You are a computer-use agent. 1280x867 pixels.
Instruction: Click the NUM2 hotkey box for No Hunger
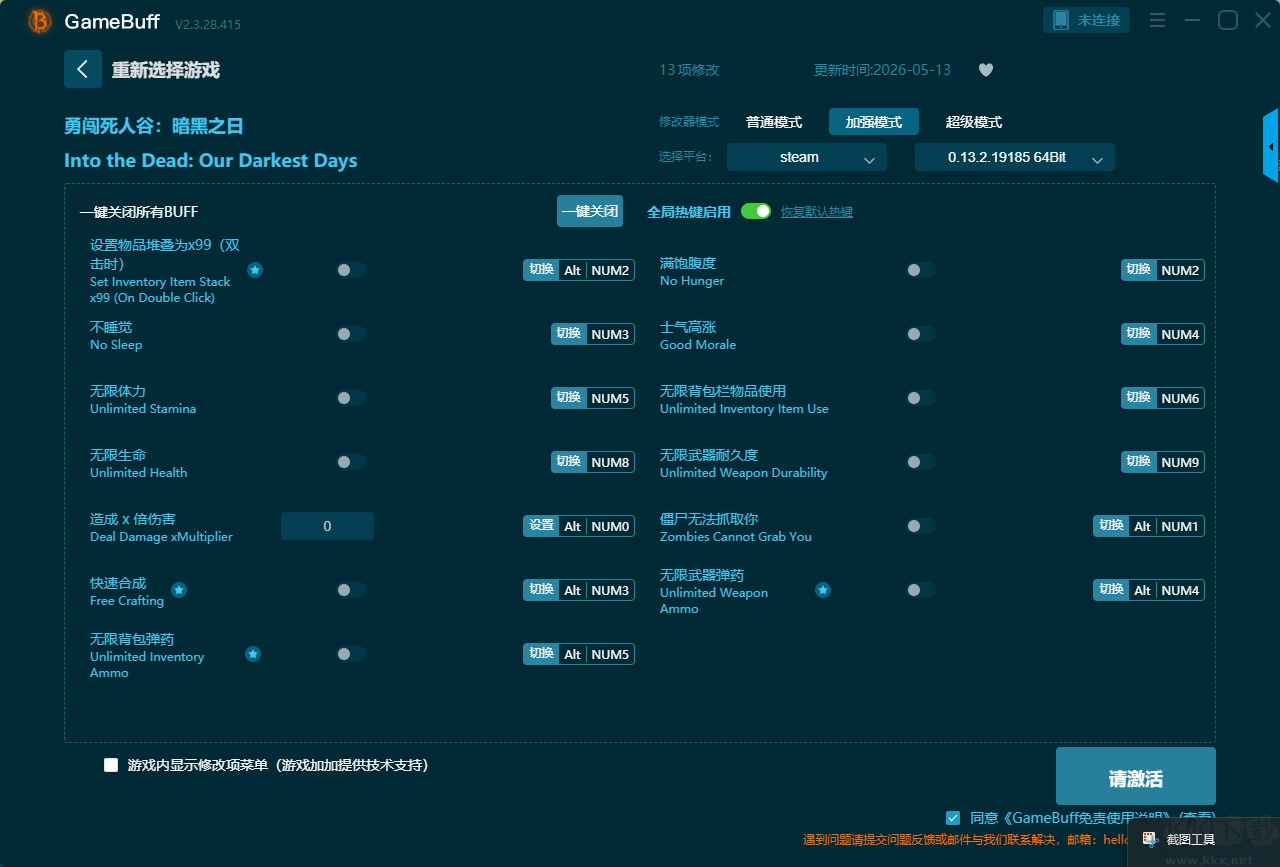click(x=1180, y=270)
